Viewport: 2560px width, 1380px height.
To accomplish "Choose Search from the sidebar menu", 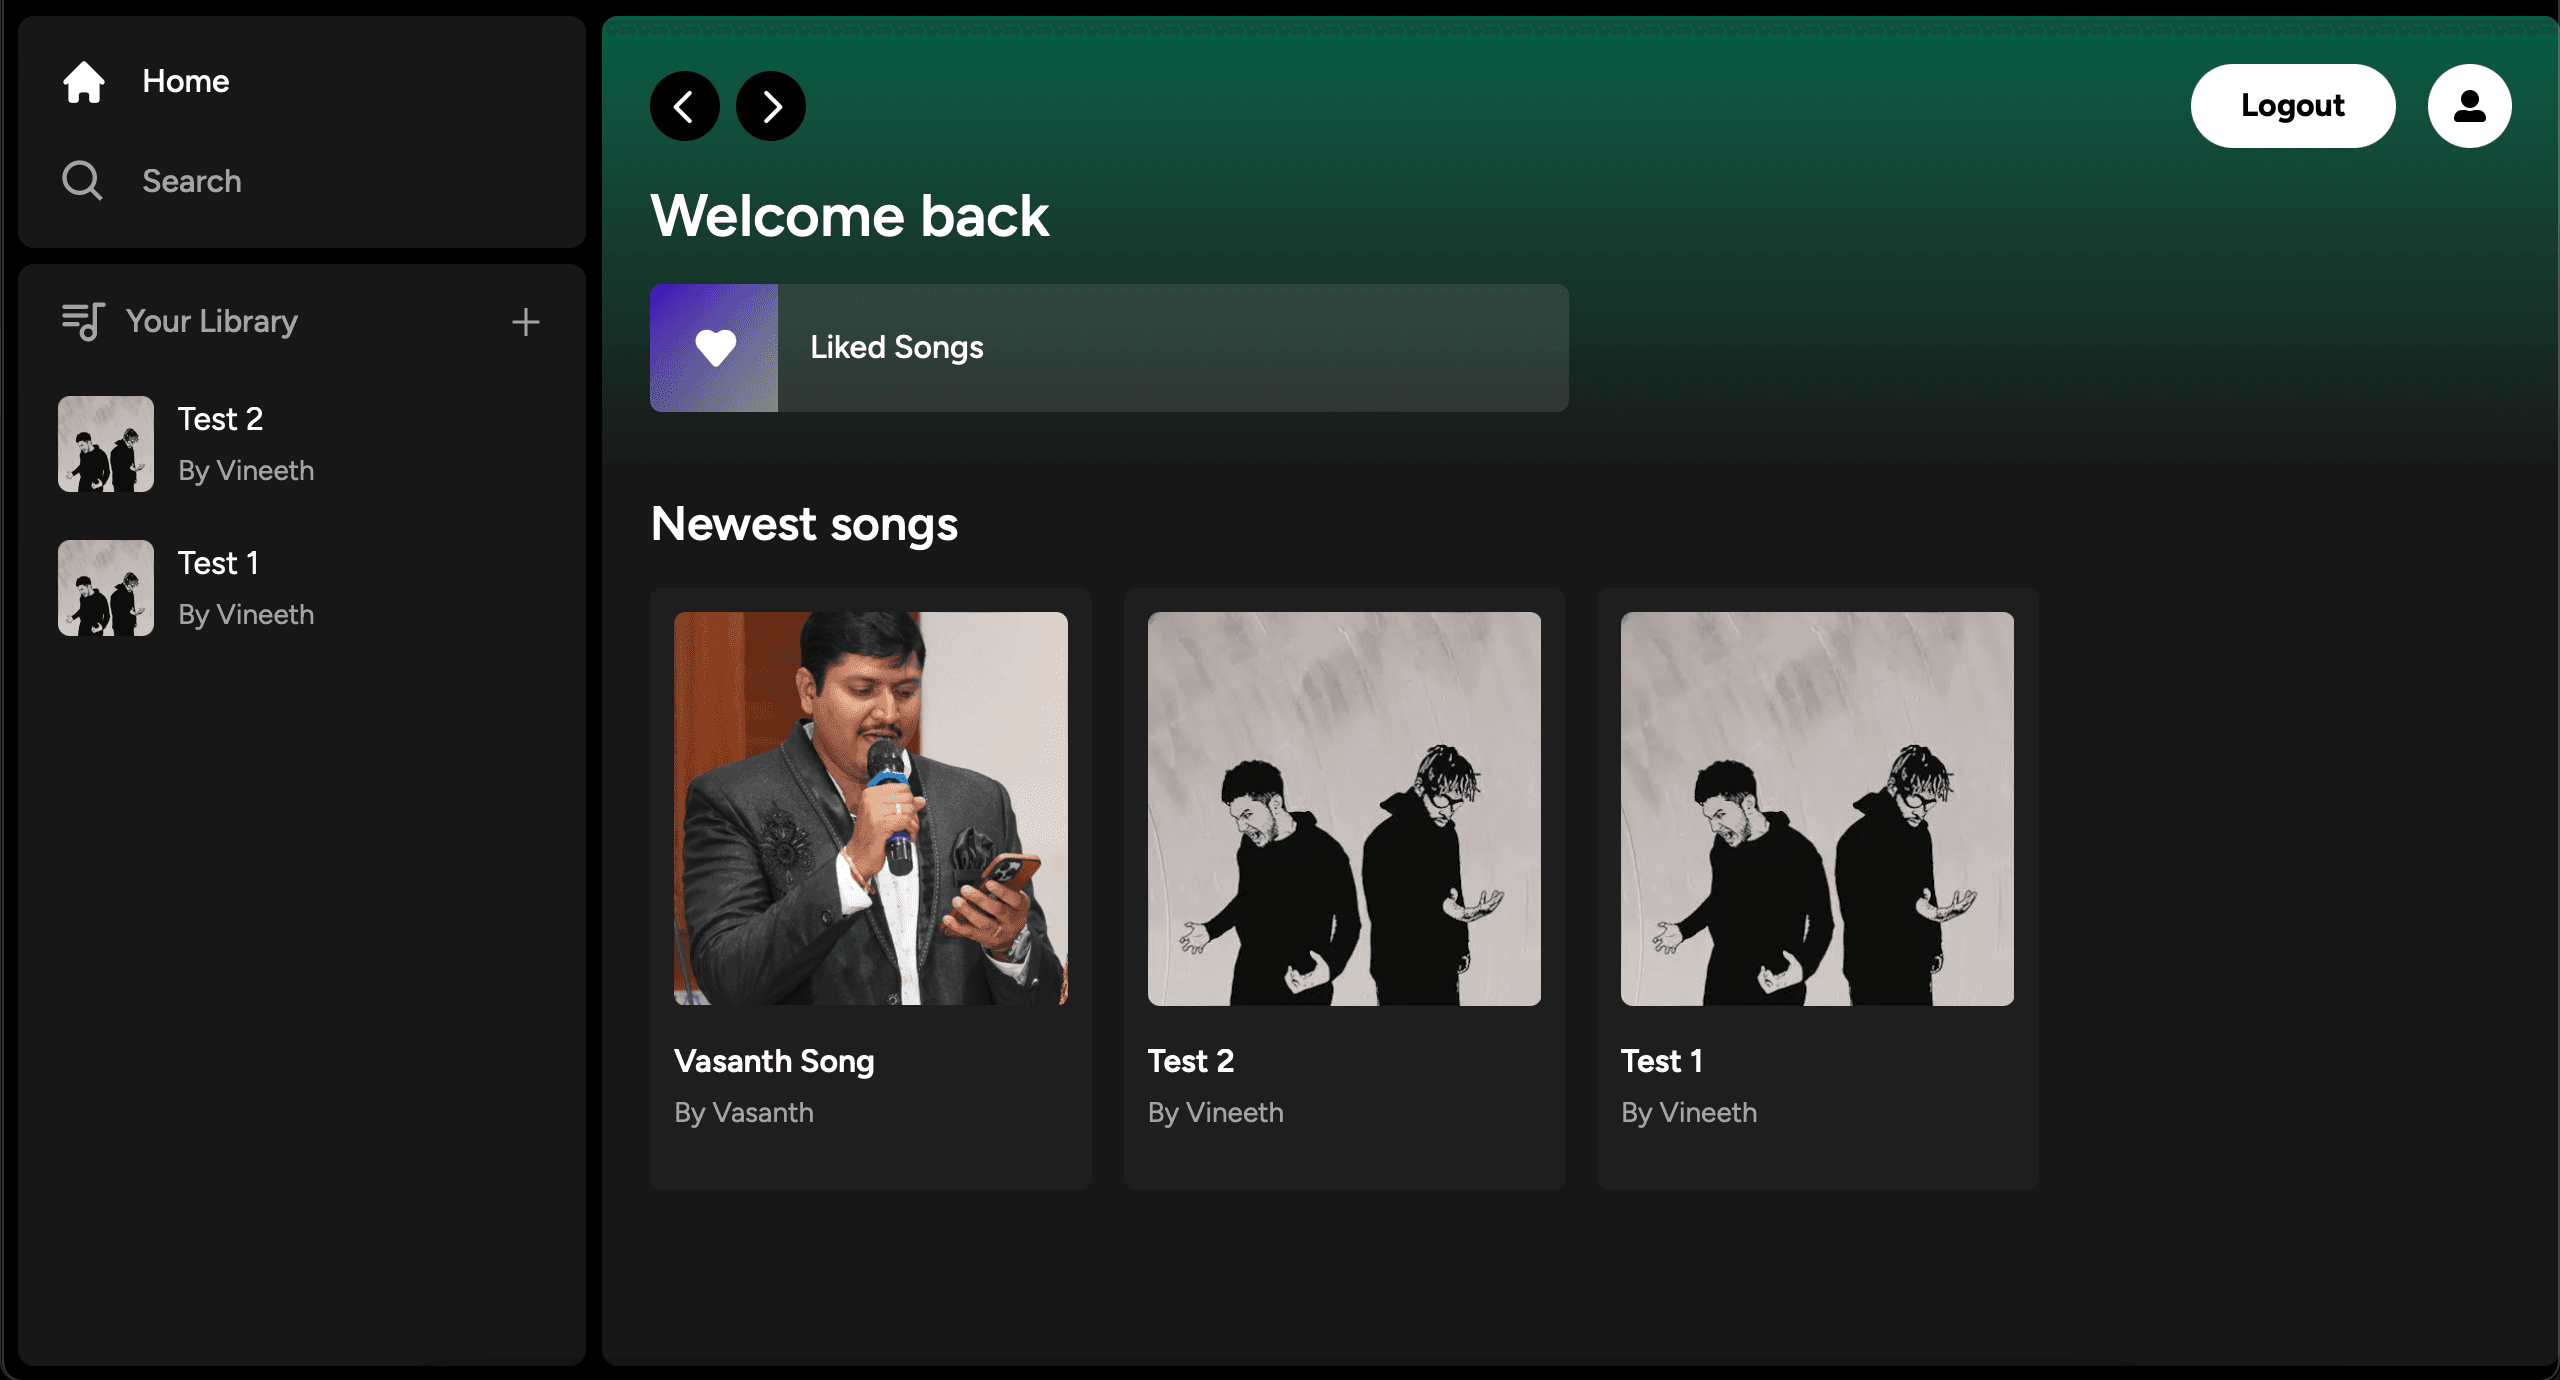I will (191, 181).
